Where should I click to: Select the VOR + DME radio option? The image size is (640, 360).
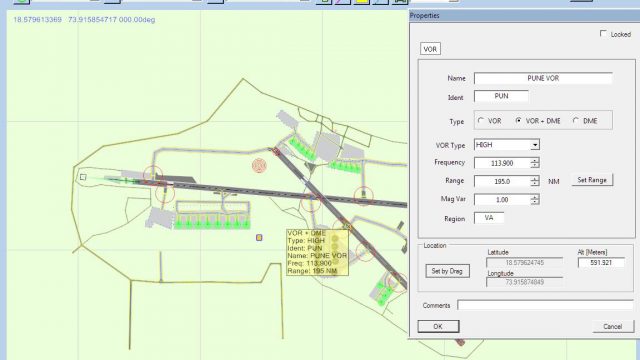point(518,121)
